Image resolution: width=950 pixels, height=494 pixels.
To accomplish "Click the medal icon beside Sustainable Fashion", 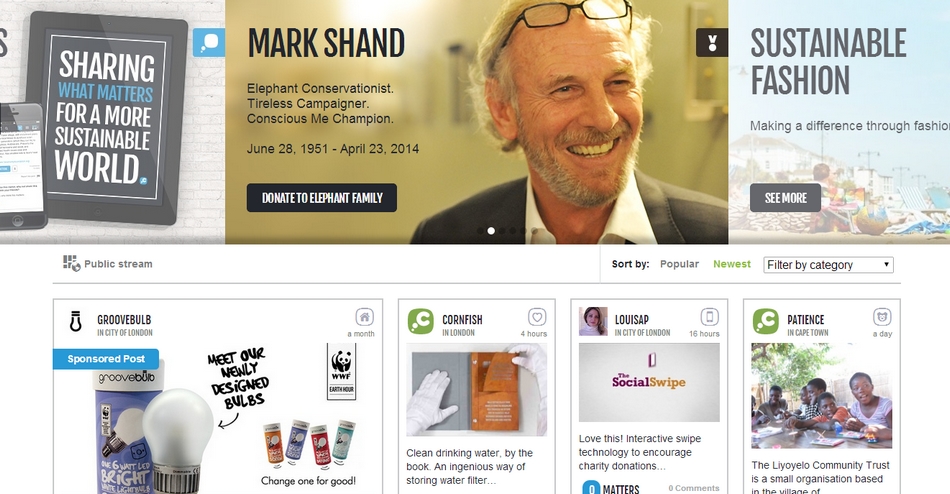I will coord(712,42).
